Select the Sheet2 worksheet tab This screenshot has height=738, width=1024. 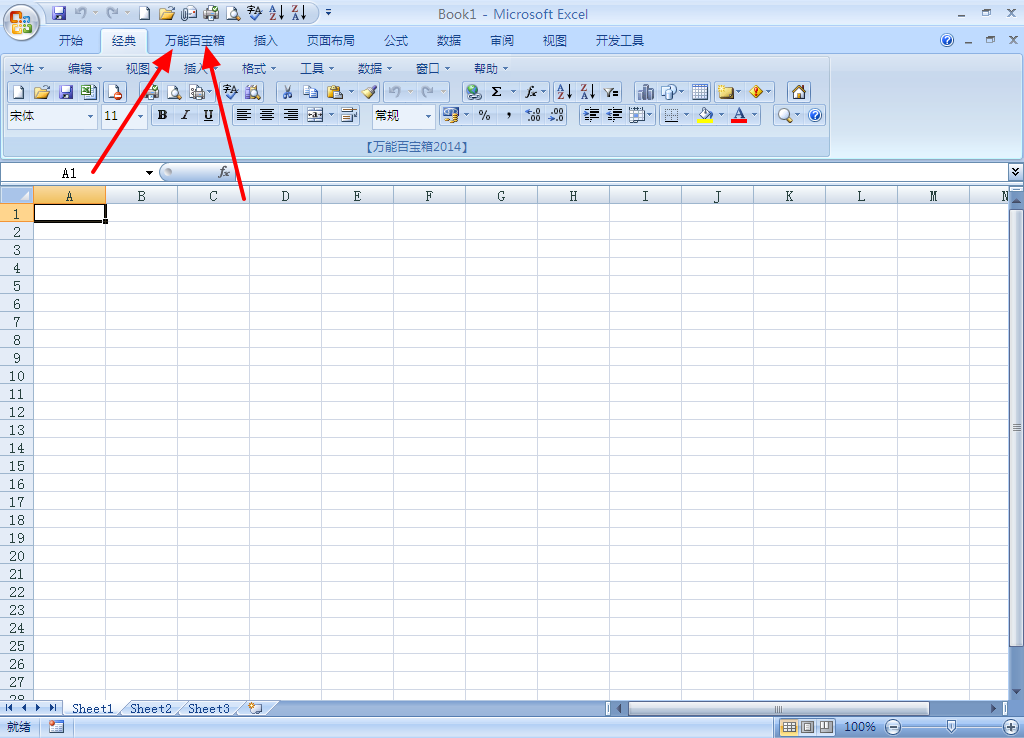point(151,709)
